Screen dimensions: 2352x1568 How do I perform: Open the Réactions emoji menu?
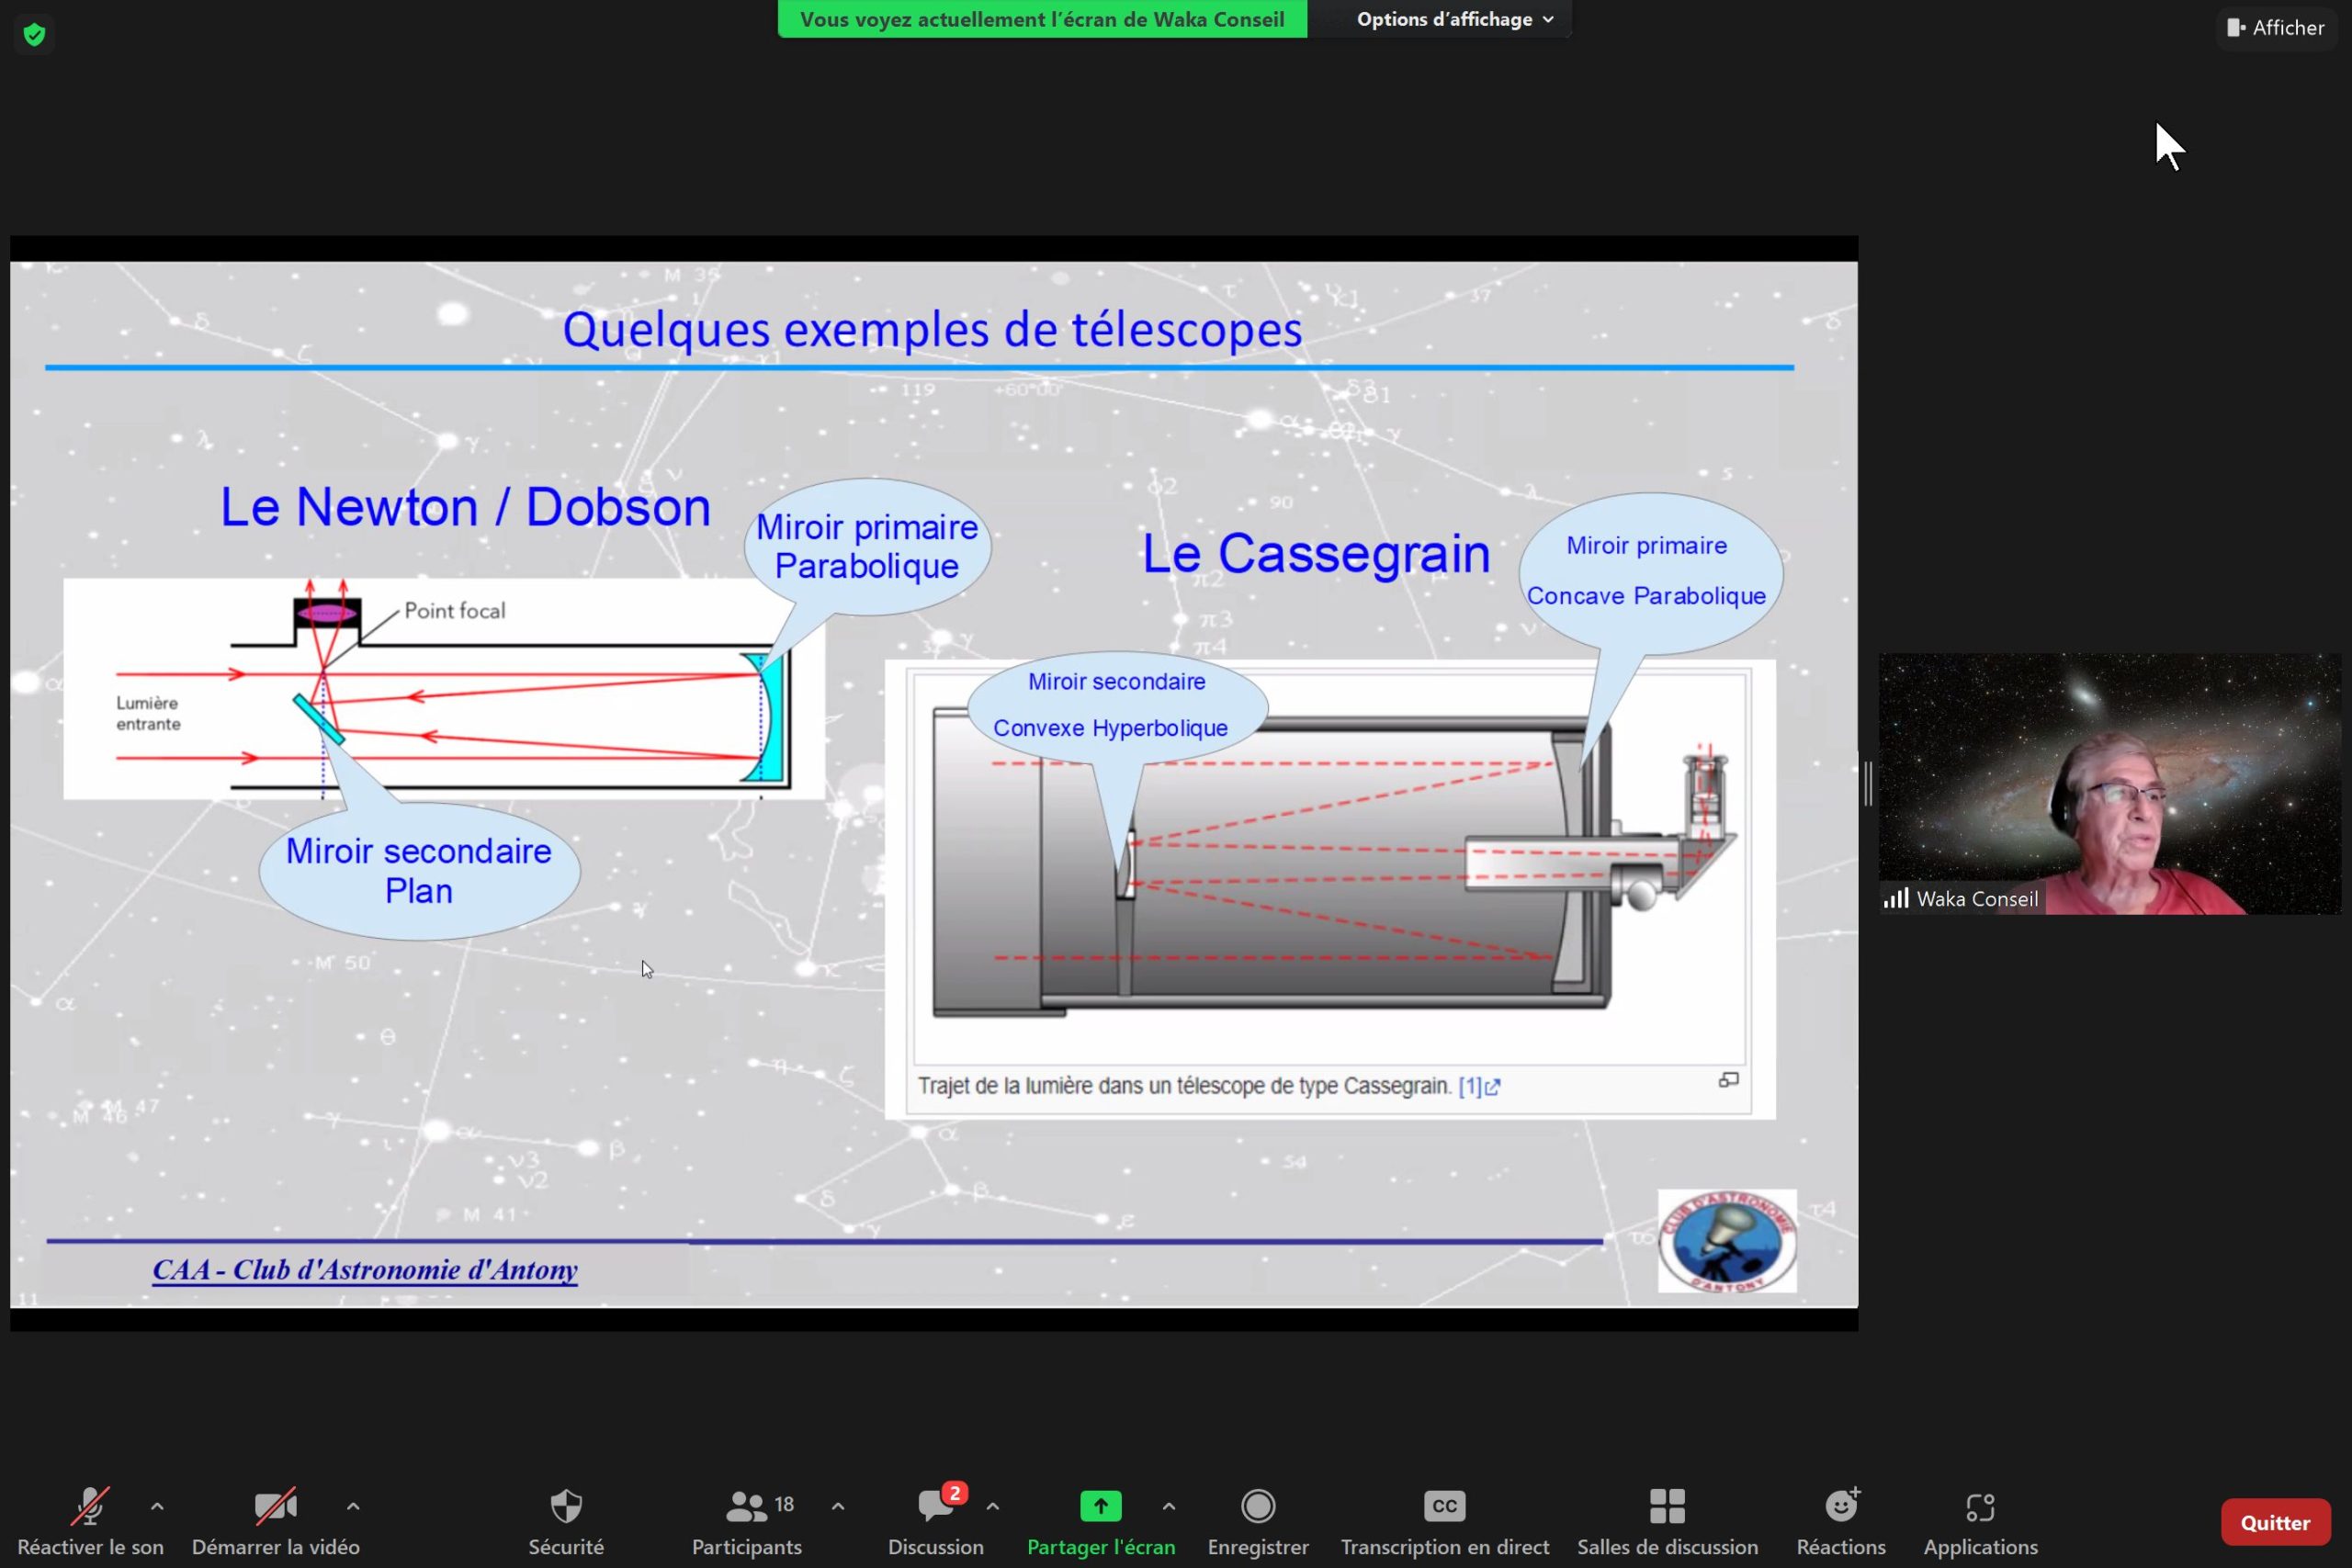coord(1841,1521)
